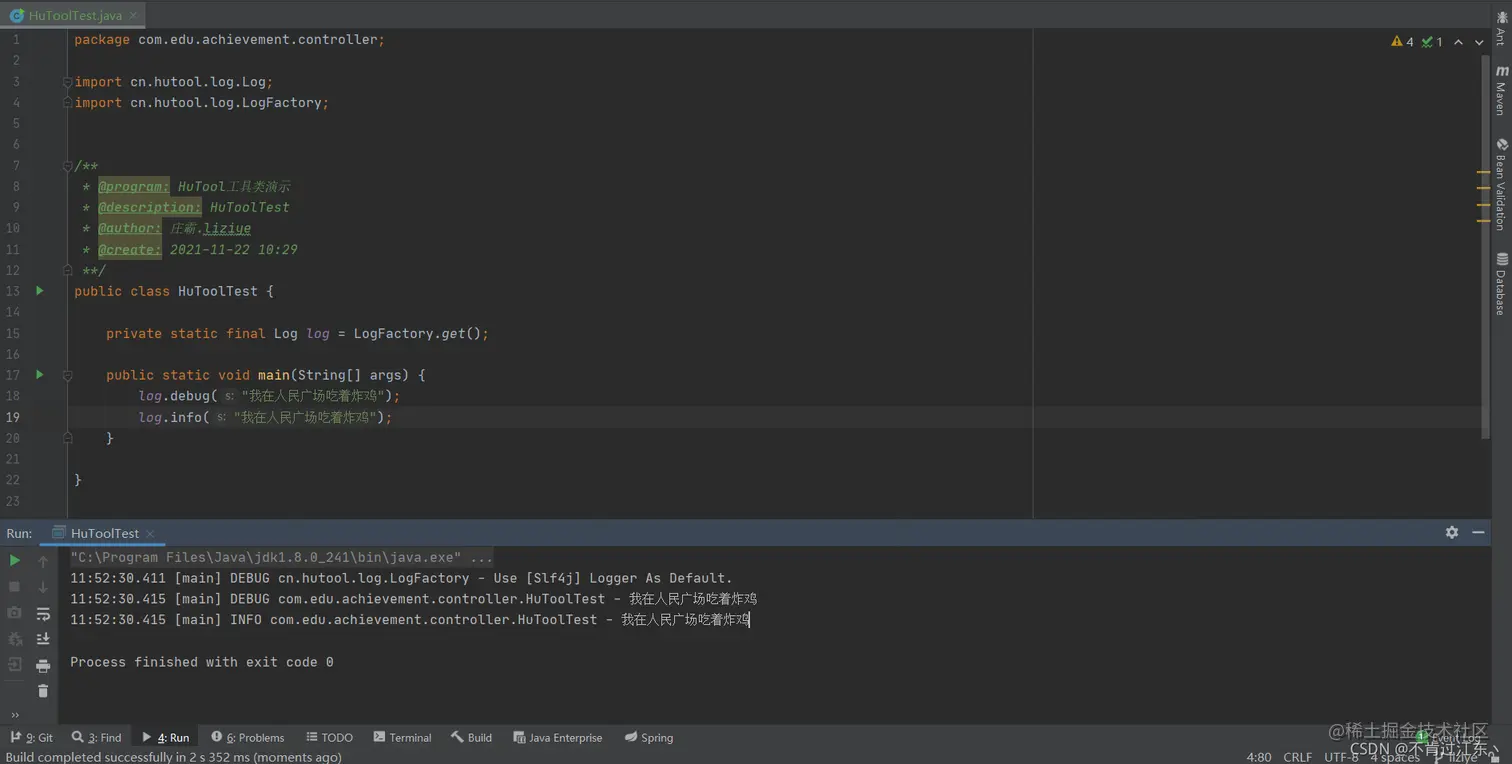Screen dimensions: 1512x764
Task: Open the Ant tool window
Action: click(1501, 28)
